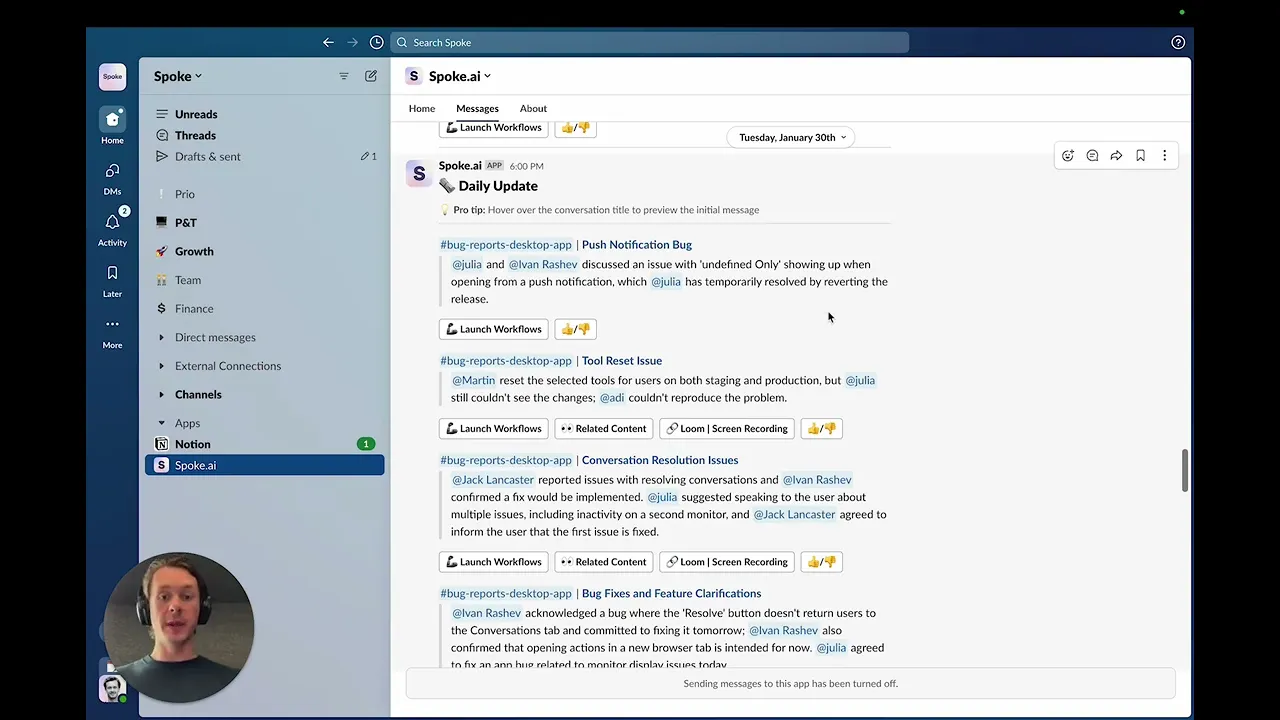Add a reaction to the message
The height and width of the screenshot is (720, 1280).
click(x=1068, y=156)
